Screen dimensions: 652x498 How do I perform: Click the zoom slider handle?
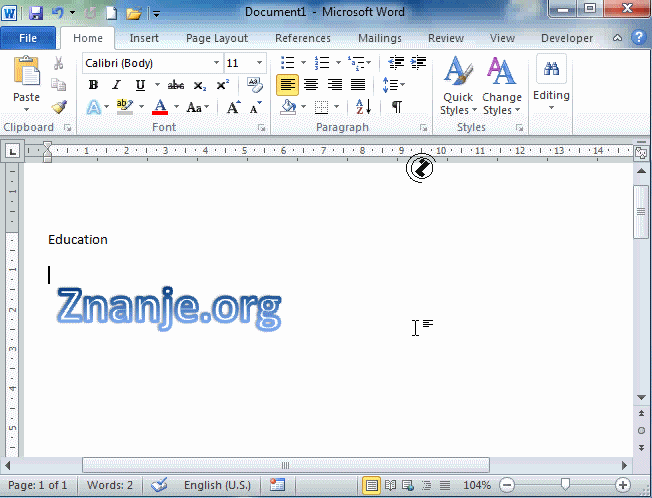tap(566, 485)
